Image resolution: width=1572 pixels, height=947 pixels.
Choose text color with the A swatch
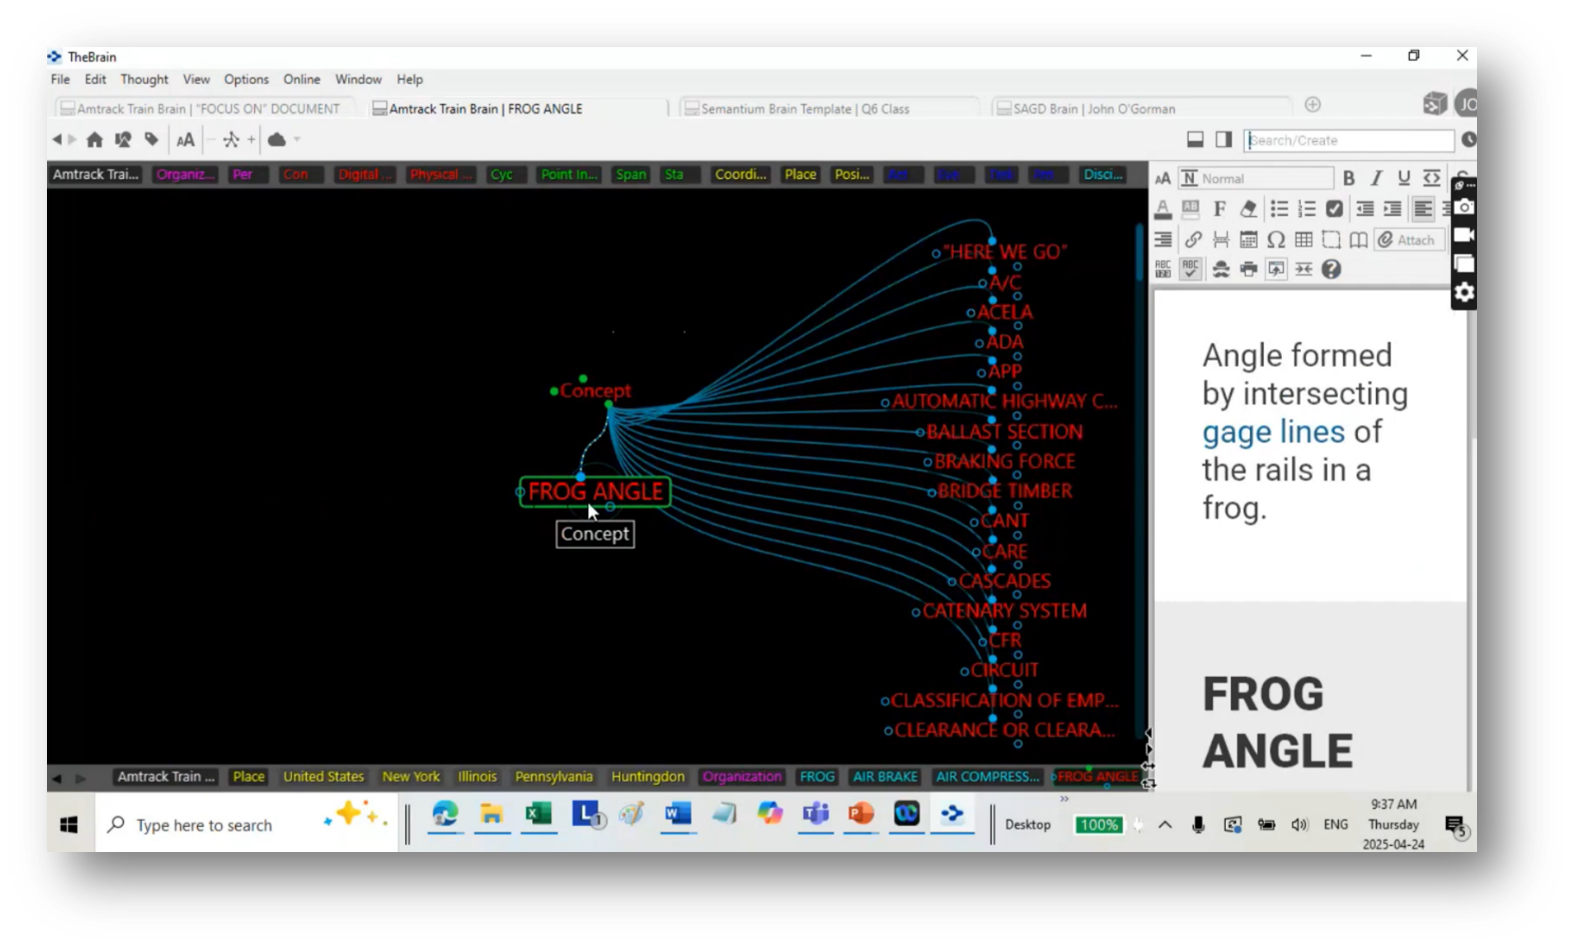1163,209
